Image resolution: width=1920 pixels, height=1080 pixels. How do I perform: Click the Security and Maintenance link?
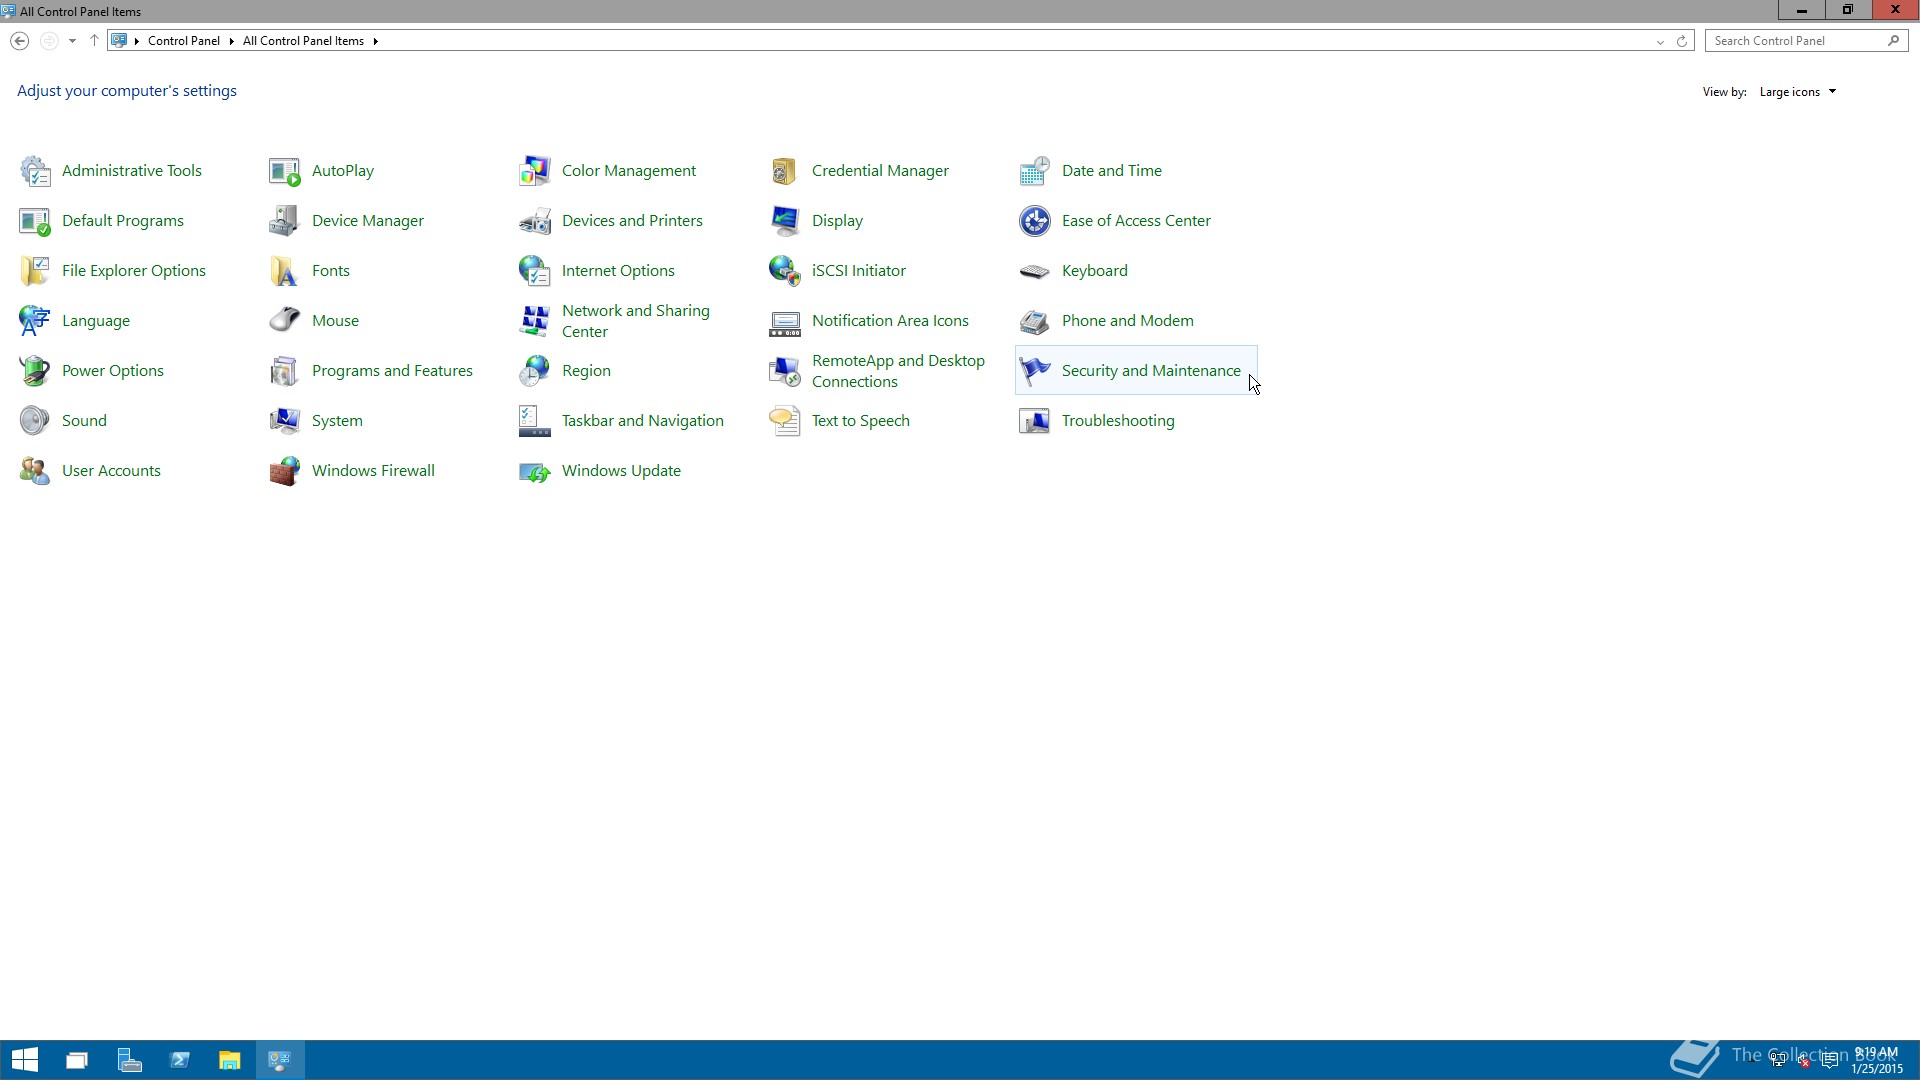(x=1151, y=371)
